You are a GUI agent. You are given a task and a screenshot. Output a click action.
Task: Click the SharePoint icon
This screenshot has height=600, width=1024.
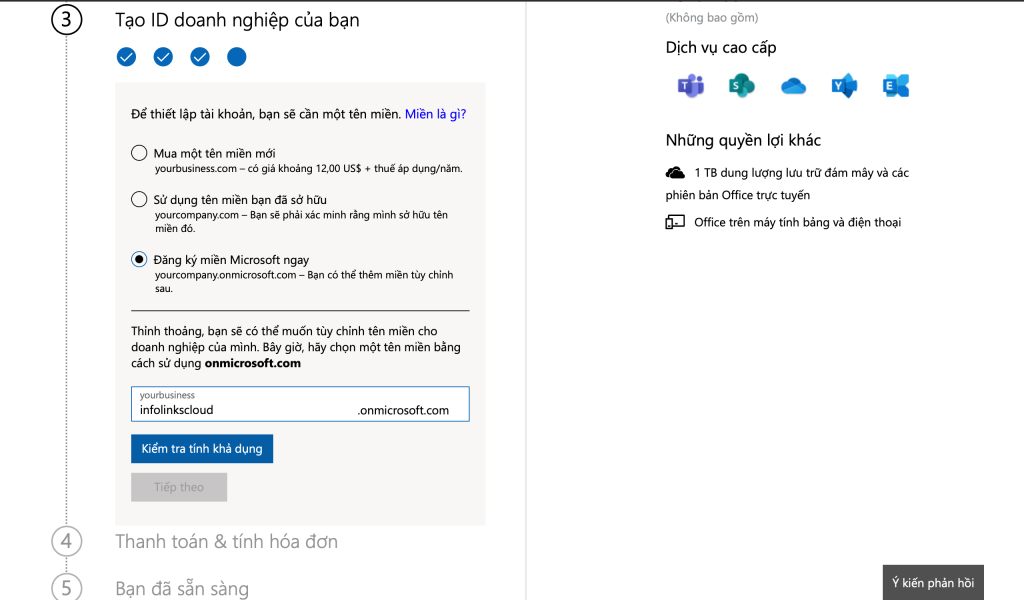coord(741,86)
